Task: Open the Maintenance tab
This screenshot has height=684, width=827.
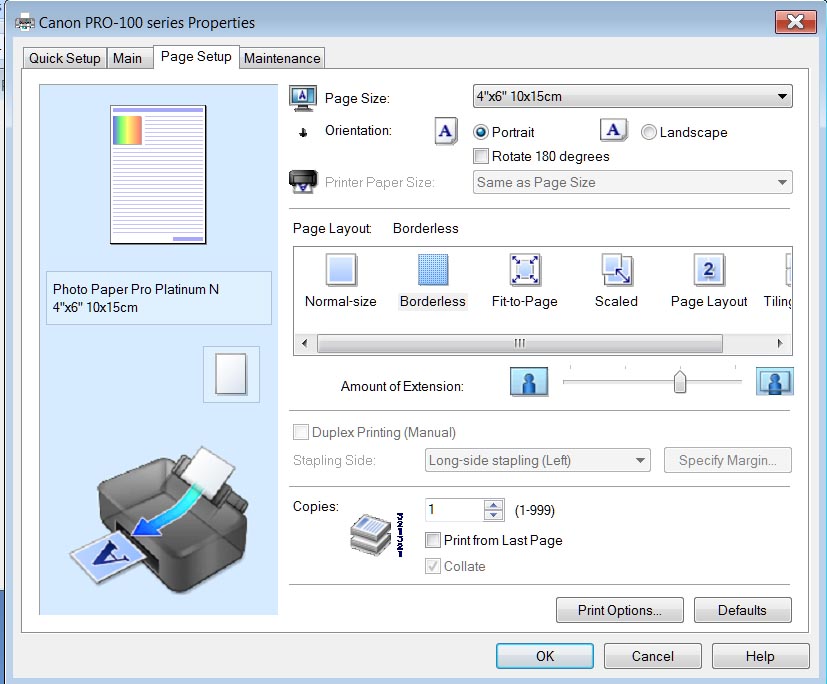Action: pyautogui.click(x=283, y=58)
